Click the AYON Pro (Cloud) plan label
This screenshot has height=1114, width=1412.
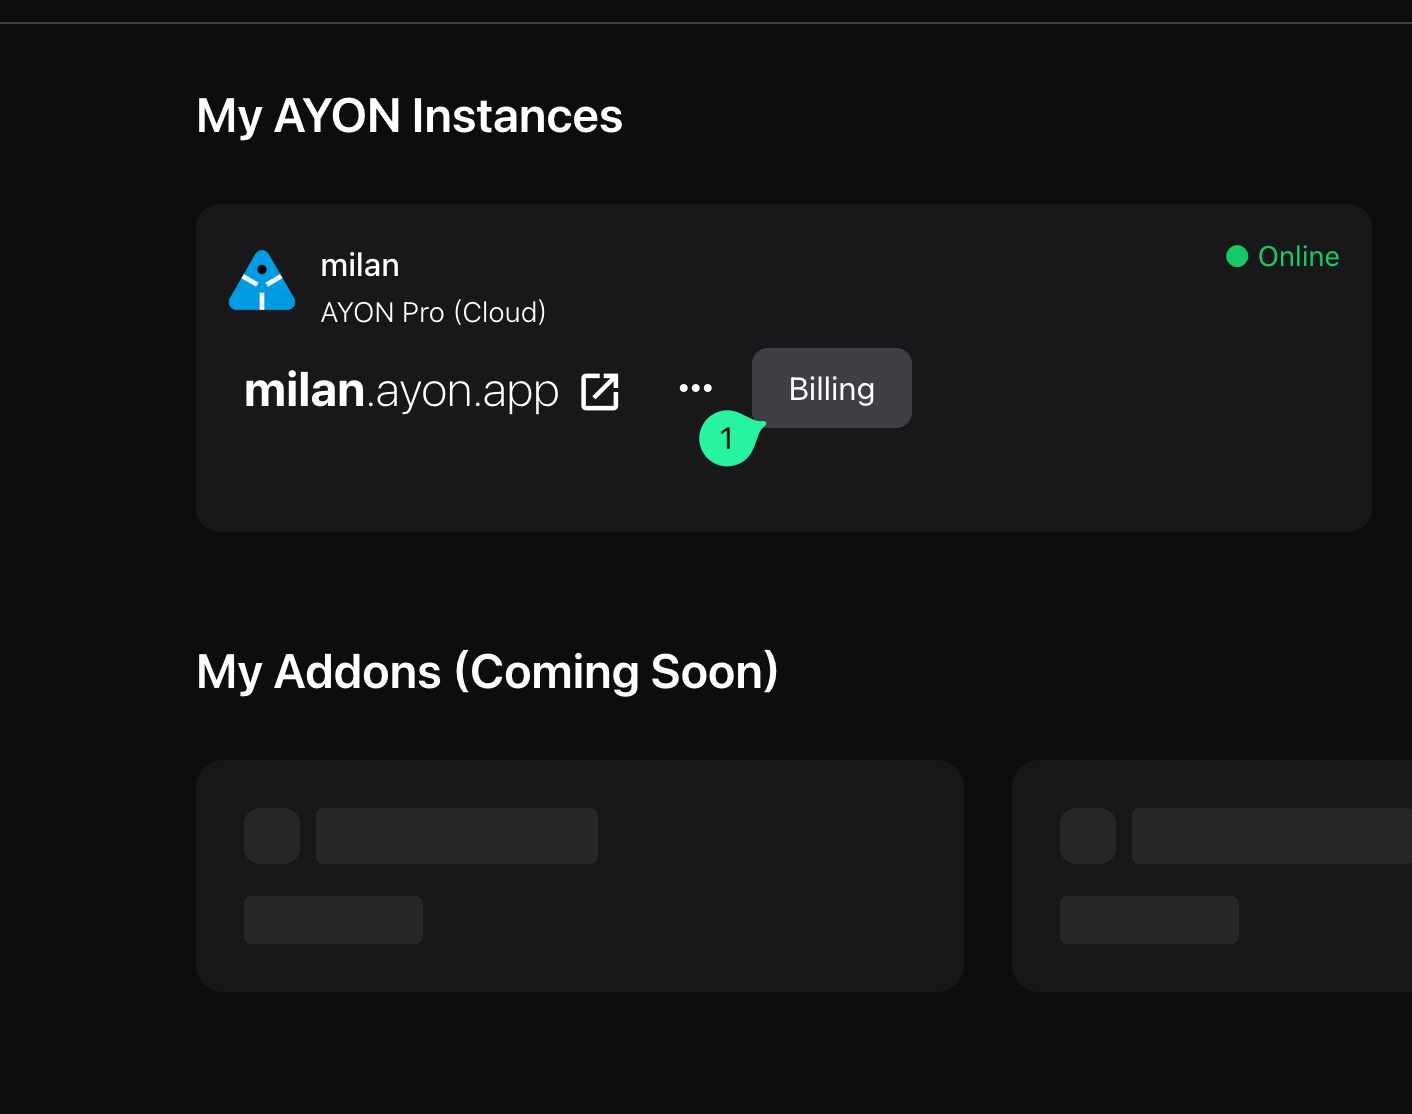[x=433, y=312]
